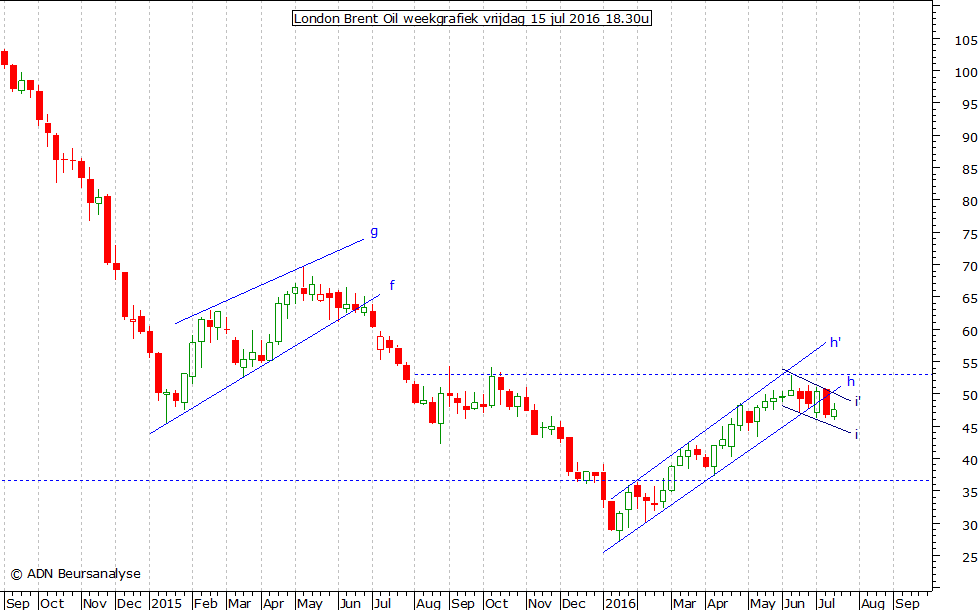
Task: Select the trendline label "f"
Action: [392, 285]
